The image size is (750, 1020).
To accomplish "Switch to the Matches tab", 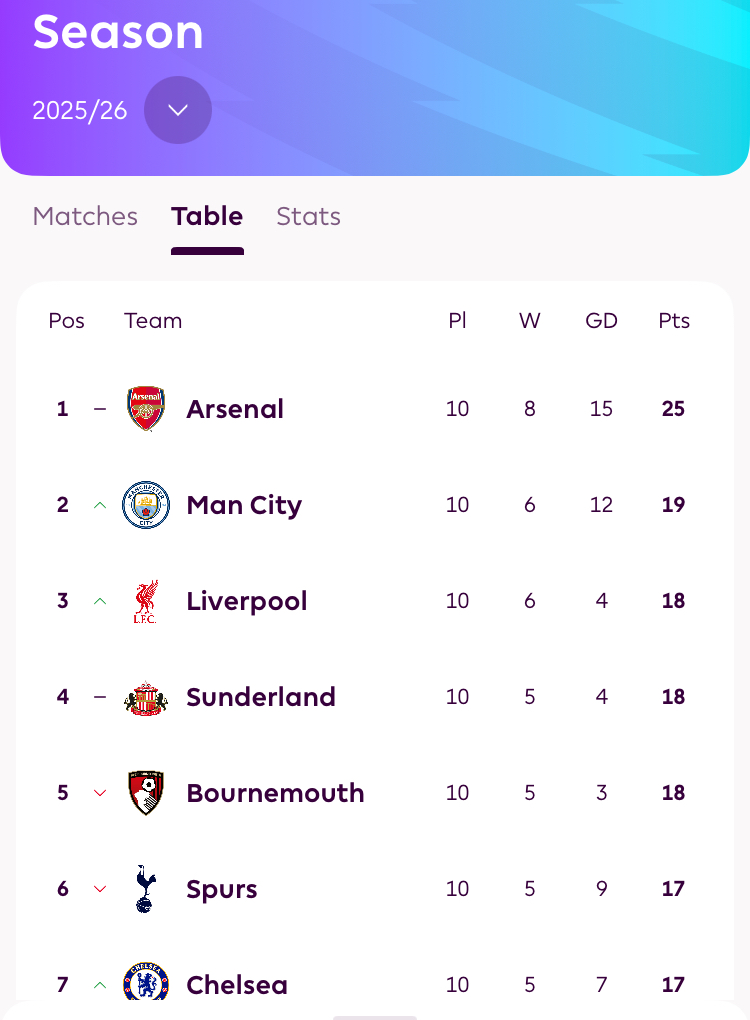I will pyautogui.click(x=85, y=216).
